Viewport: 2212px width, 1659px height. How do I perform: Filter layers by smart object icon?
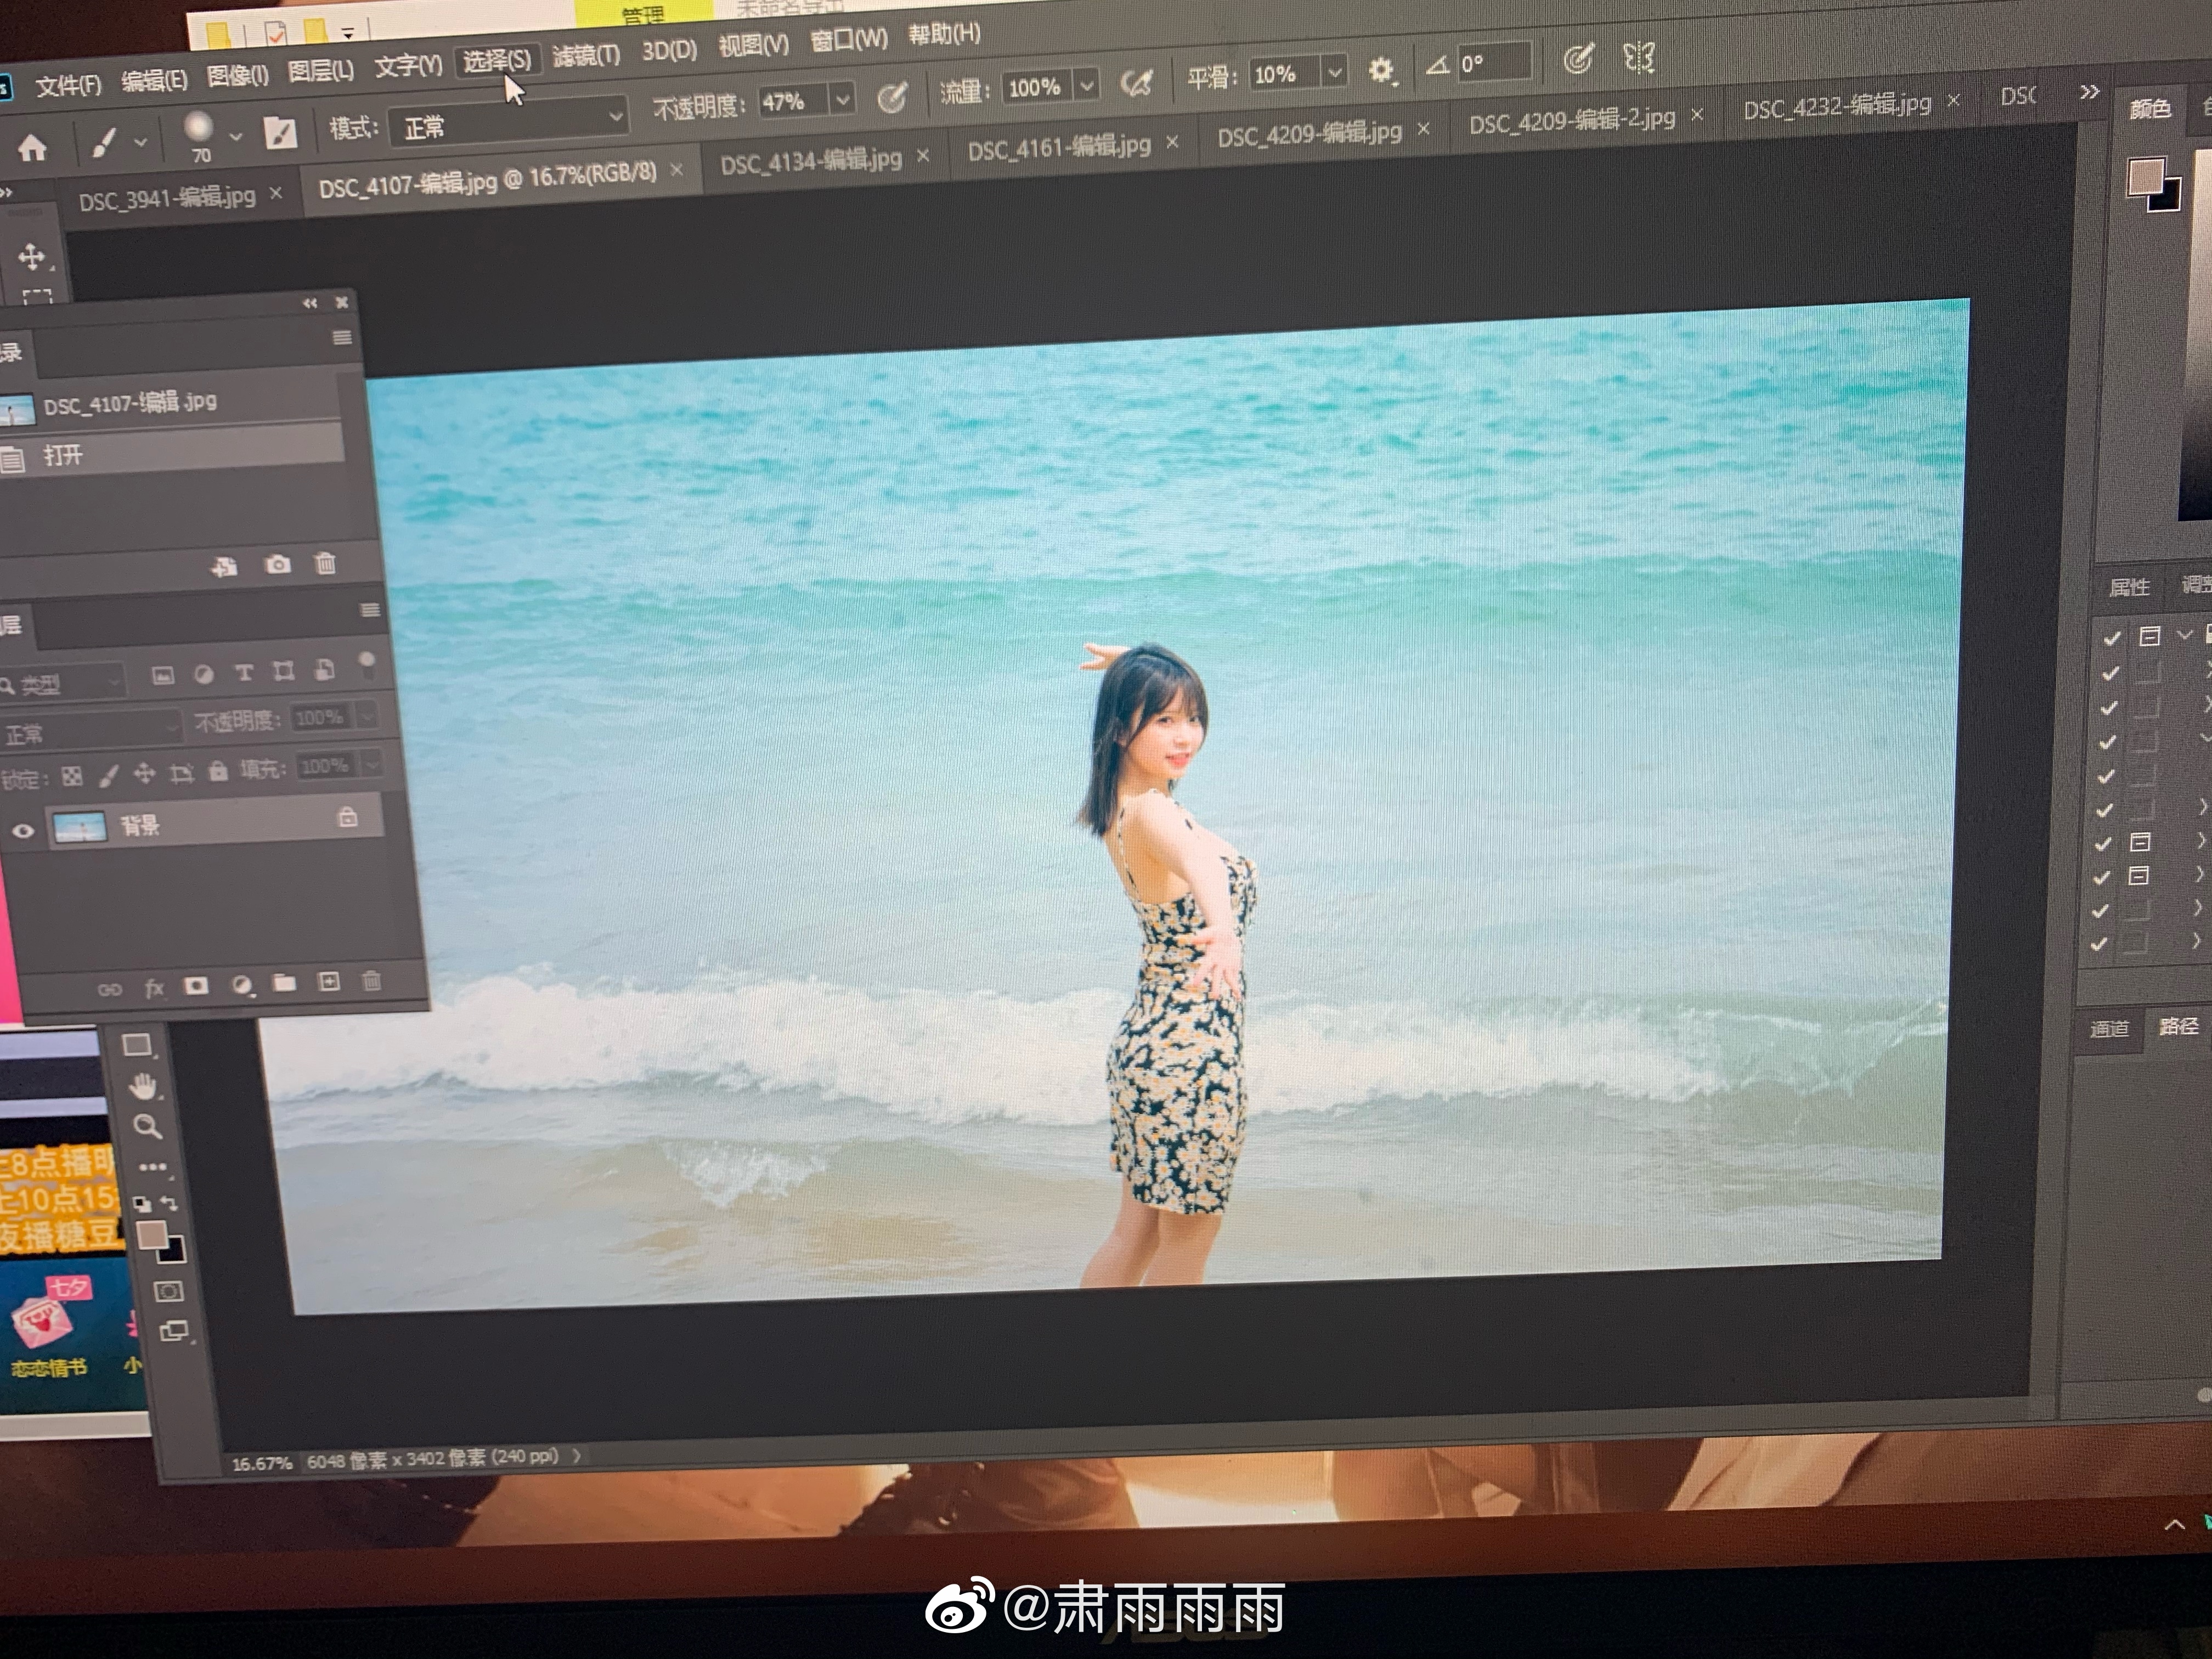(x=324, y=670)
